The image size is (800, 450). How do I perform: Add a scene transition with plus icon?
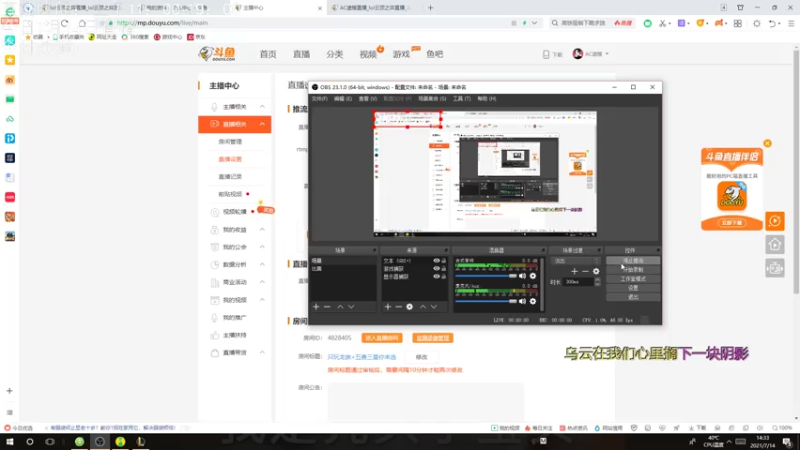pos(574,271)
